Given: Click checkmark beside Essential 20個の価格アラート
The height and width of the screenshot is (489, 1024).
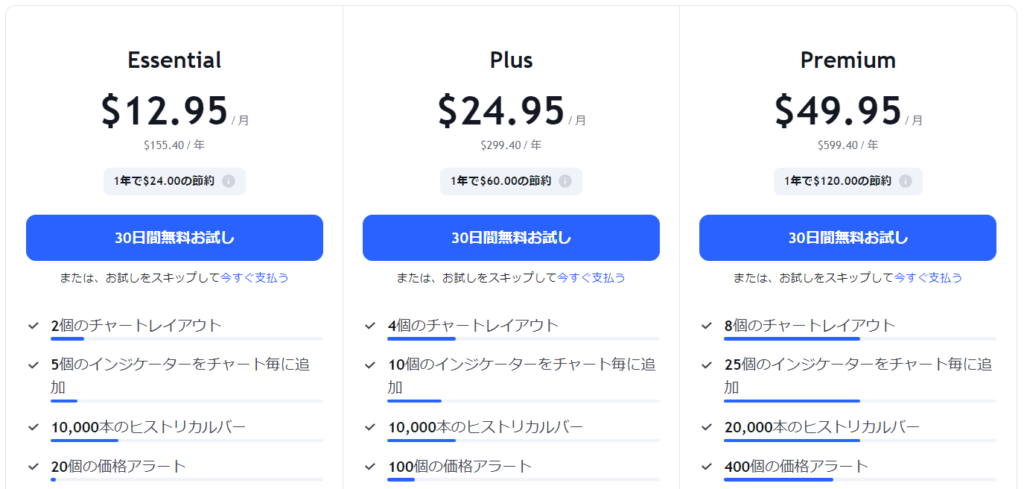Looking at the screenshot, I should coord(35,466).
